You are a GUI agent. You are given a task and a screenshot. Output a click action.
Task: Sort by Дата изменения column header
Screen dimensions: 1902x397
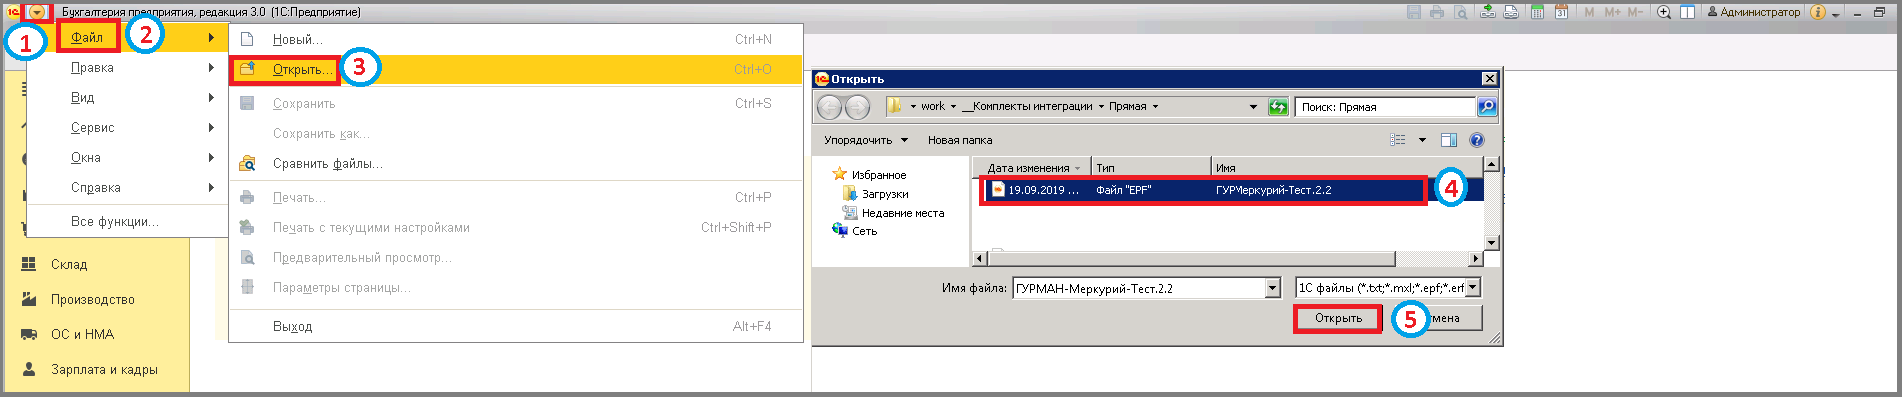(1031, 168)
